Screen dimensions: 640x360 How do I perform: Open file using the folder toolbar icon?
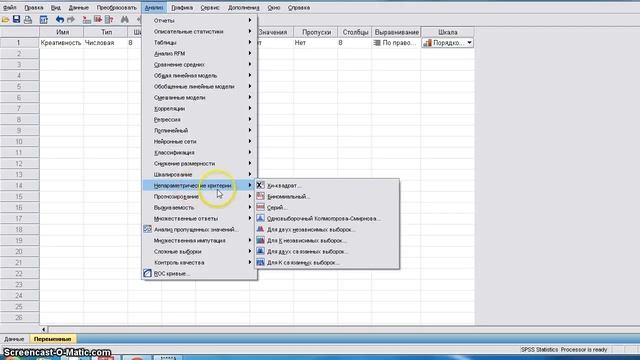[x=5, y=20]
